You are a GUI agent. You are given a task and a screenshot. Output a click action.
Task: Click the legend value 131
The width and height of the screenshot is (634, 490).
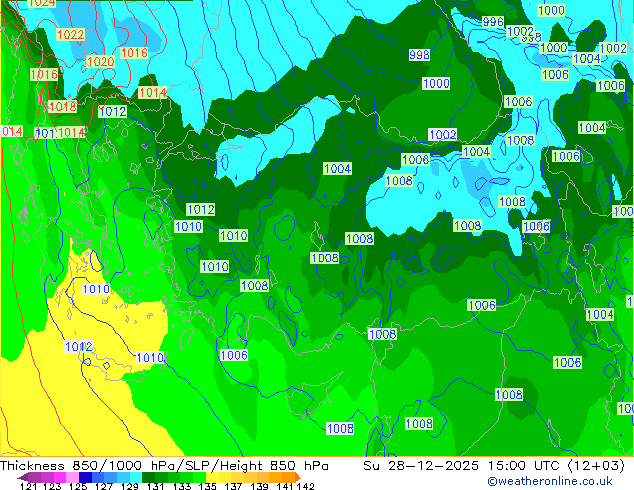(x=156, y=486)
